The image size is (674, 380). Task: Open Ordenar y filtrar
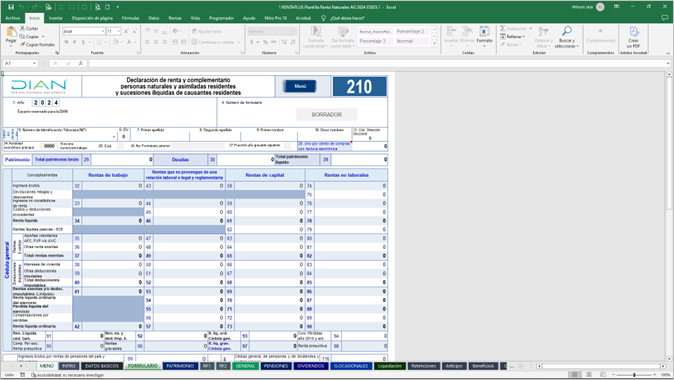pyautogui.click(x=543, y=37)
